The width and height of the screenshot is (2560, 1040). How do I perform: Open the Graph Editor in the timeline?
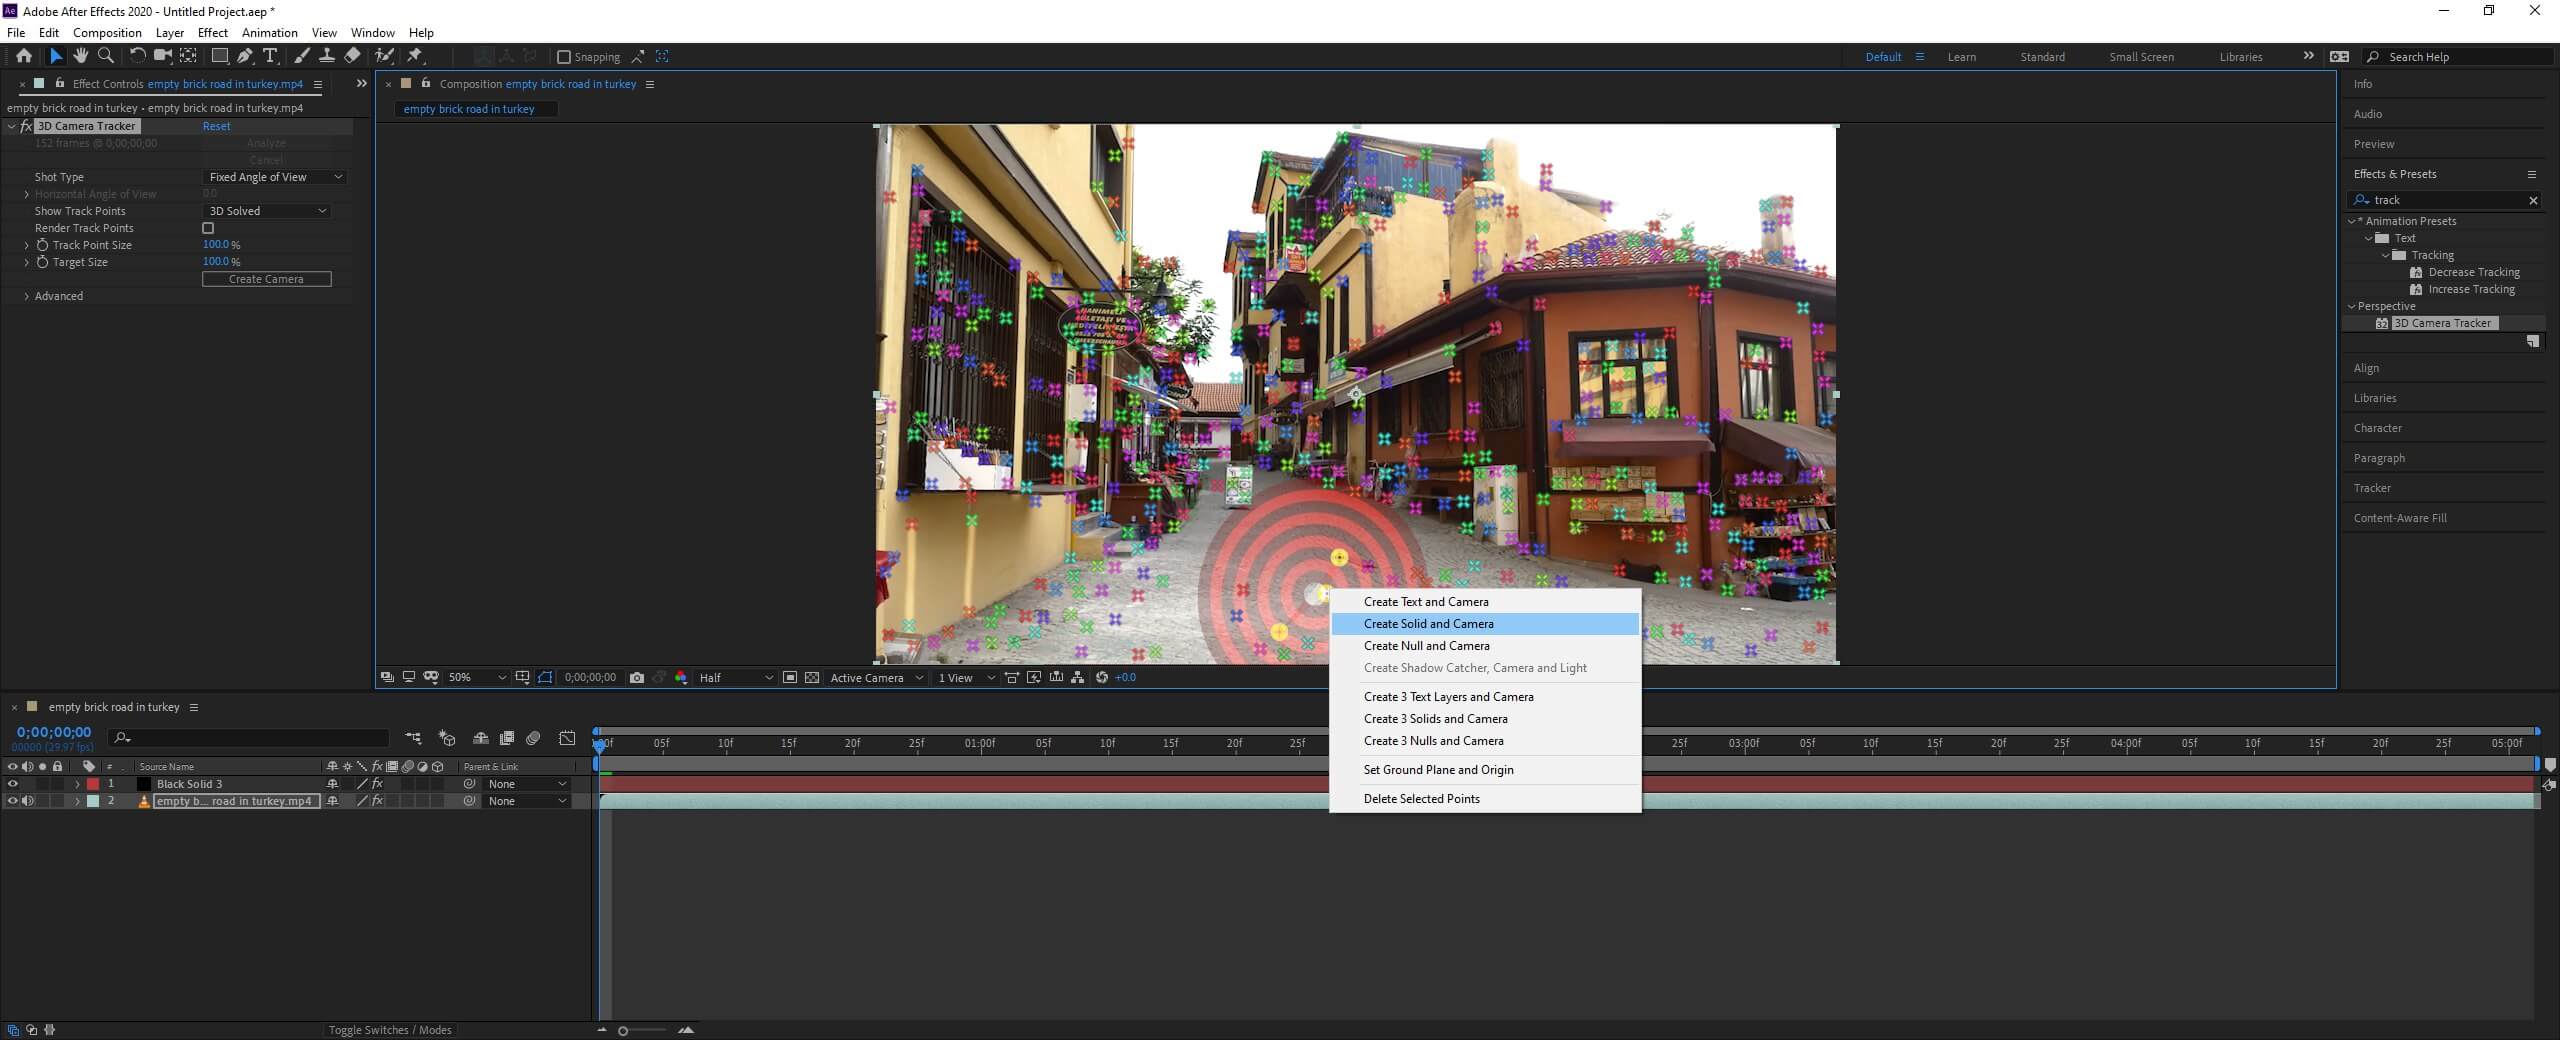[567, 738]
